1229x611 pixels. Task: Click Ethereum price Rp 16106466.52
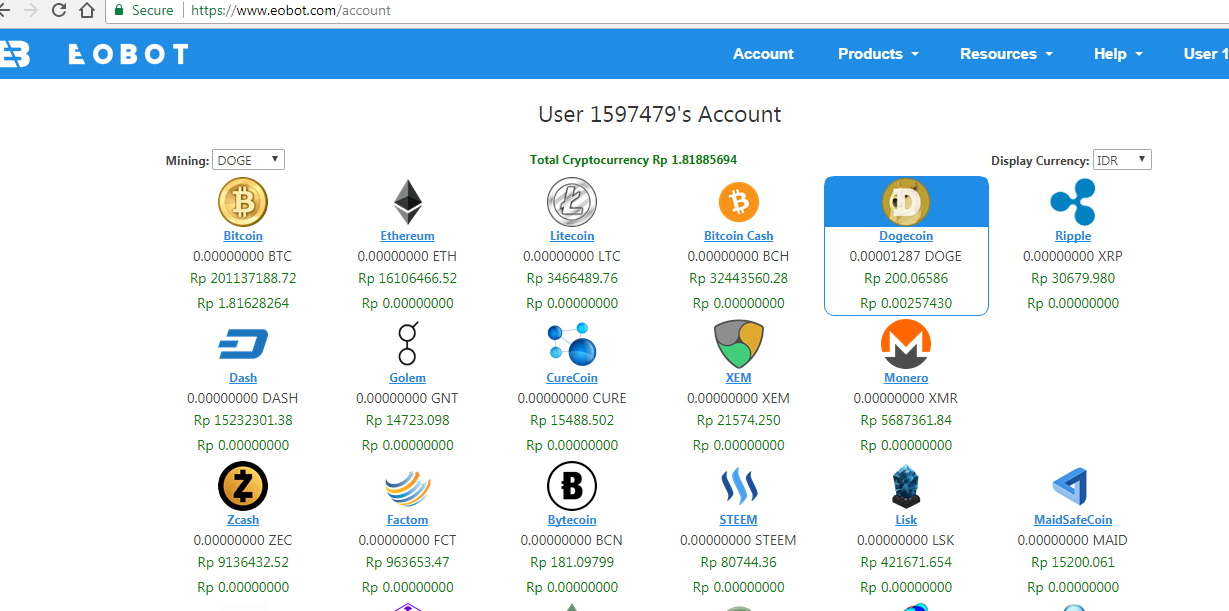pos(407,279)
